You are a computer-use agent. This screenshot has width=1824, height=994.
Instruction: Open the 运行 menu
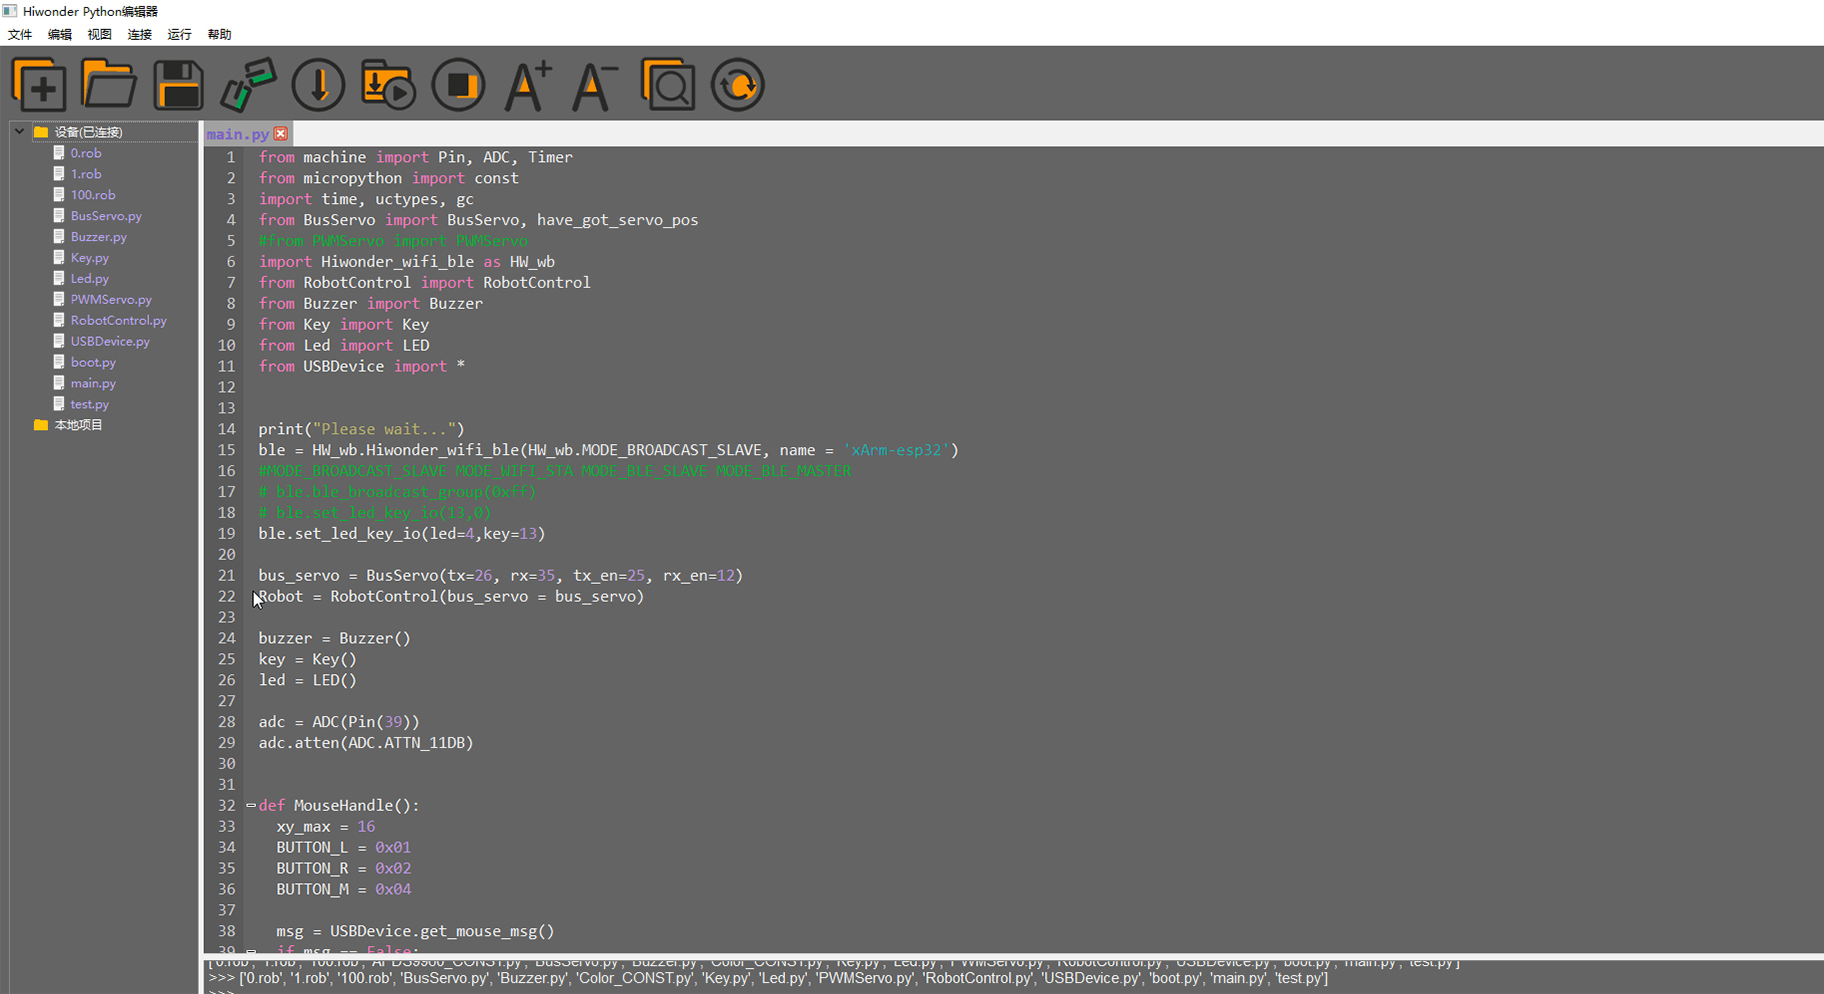point(180,34)
